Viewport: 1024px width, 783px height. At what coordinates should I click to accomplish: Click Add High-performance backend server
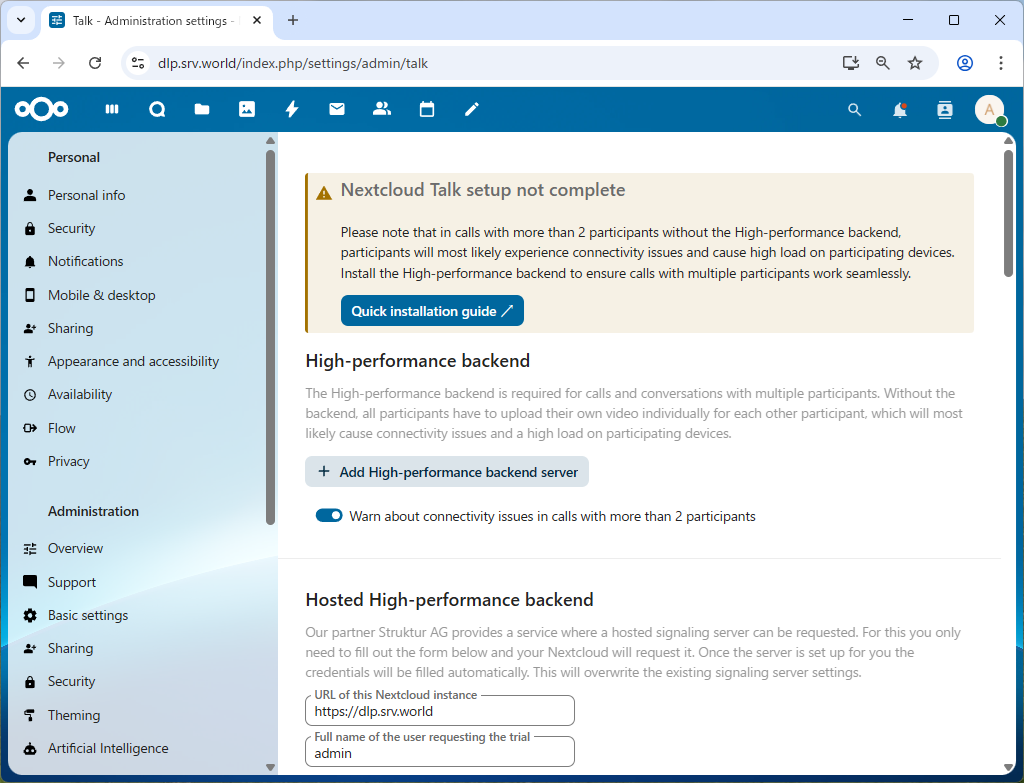coord(447,472)
